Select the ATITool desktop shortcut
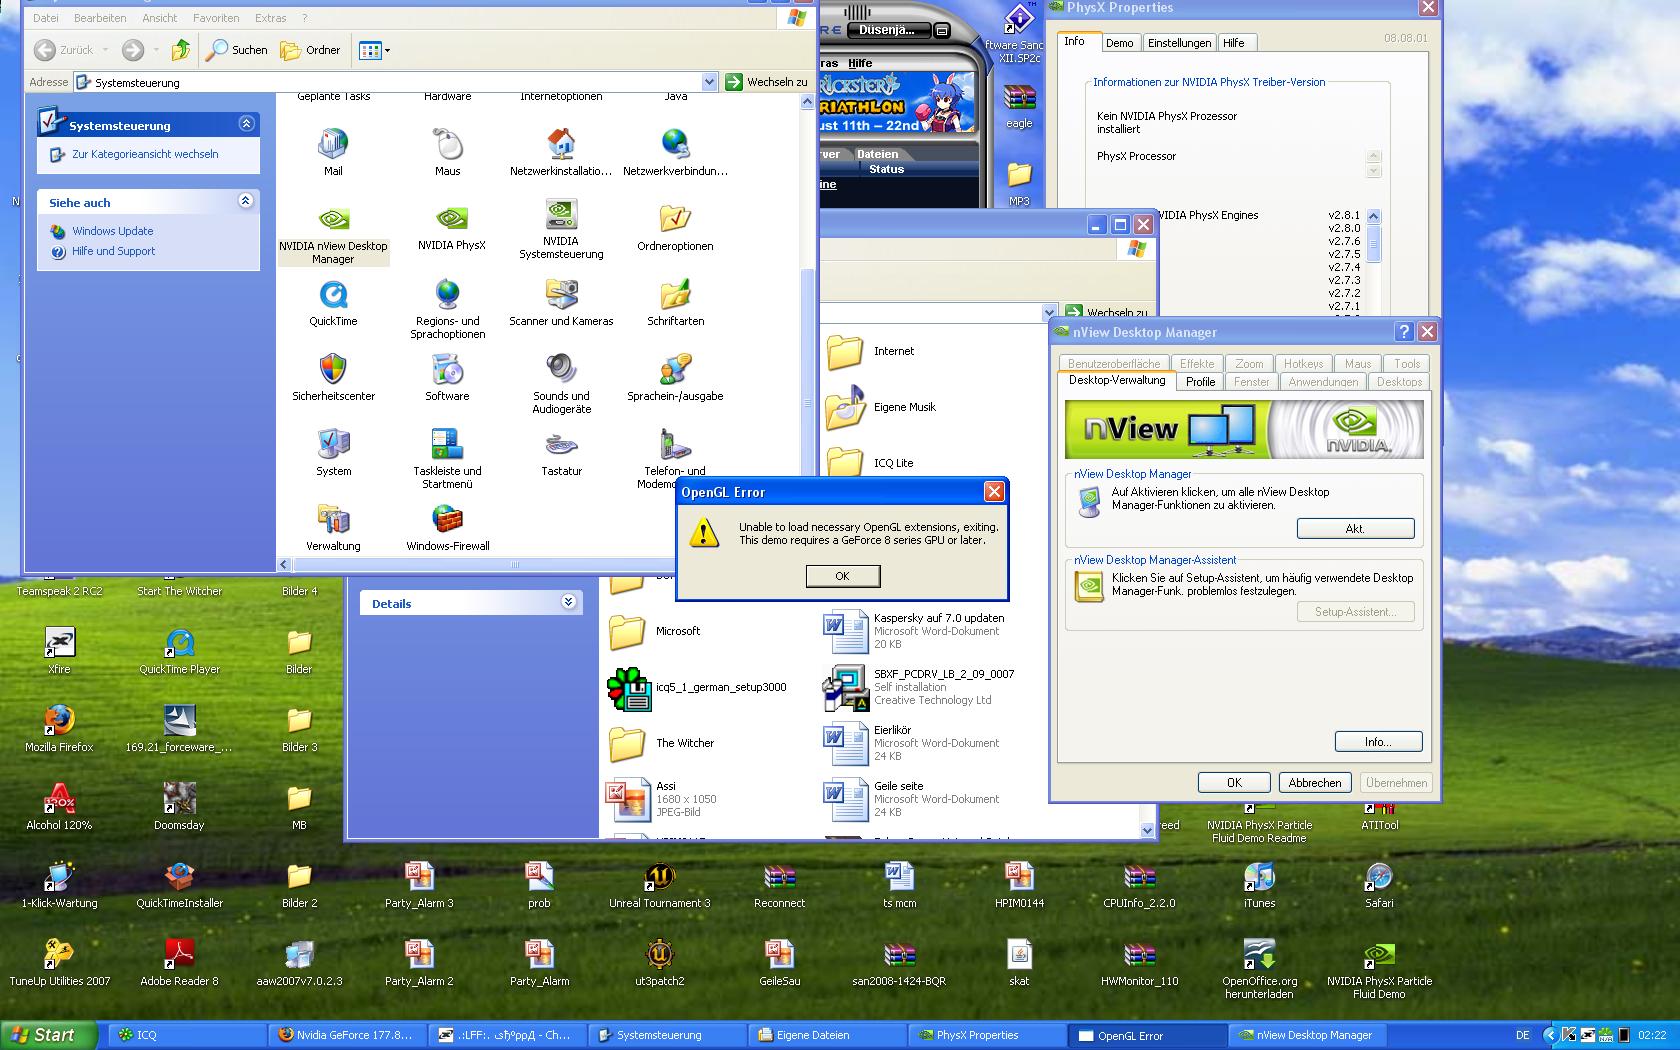The image size is (1680, 1050). [1379, 818]
